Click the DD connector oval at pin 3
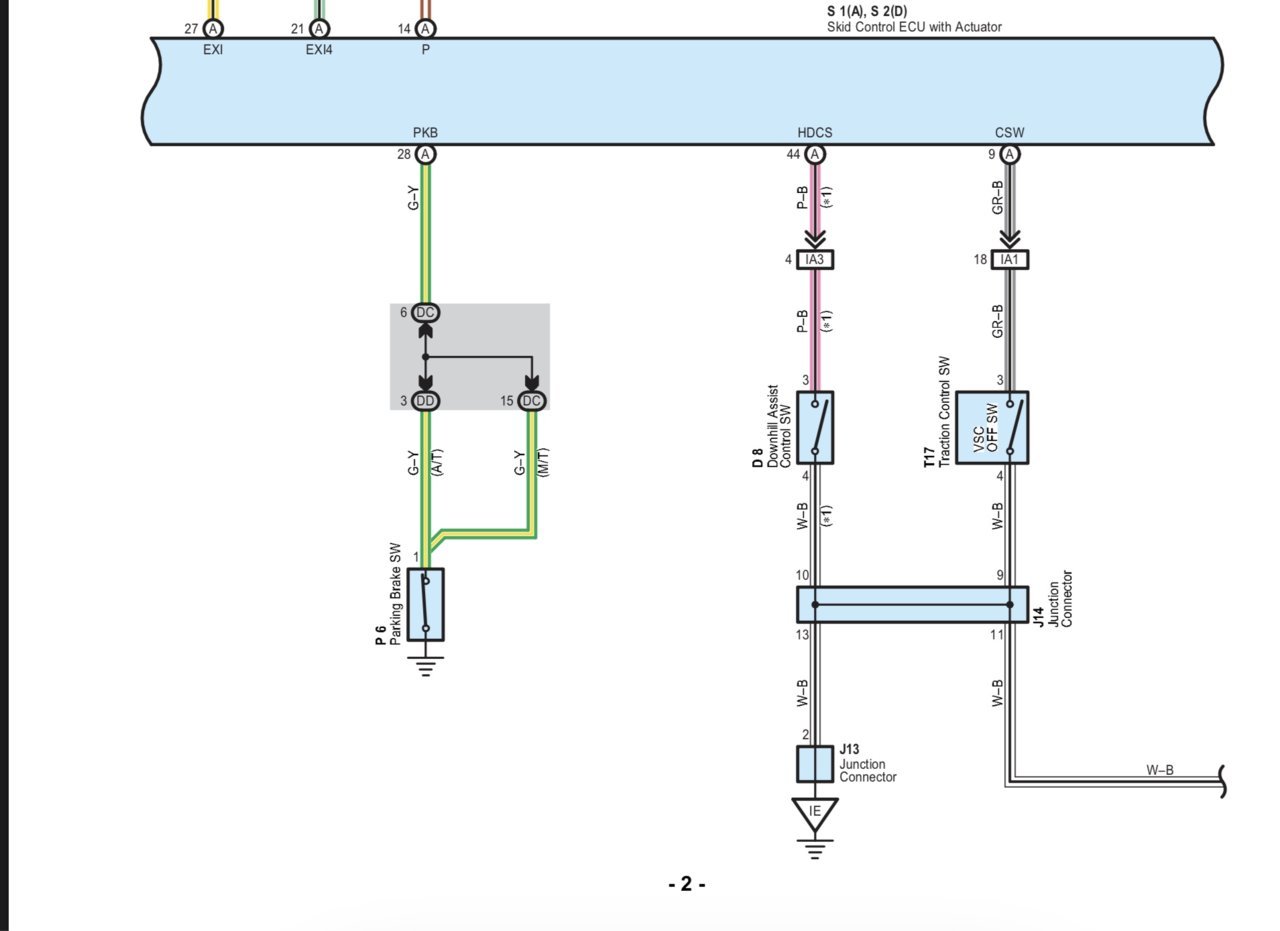1280x931 pixels. 426,401
